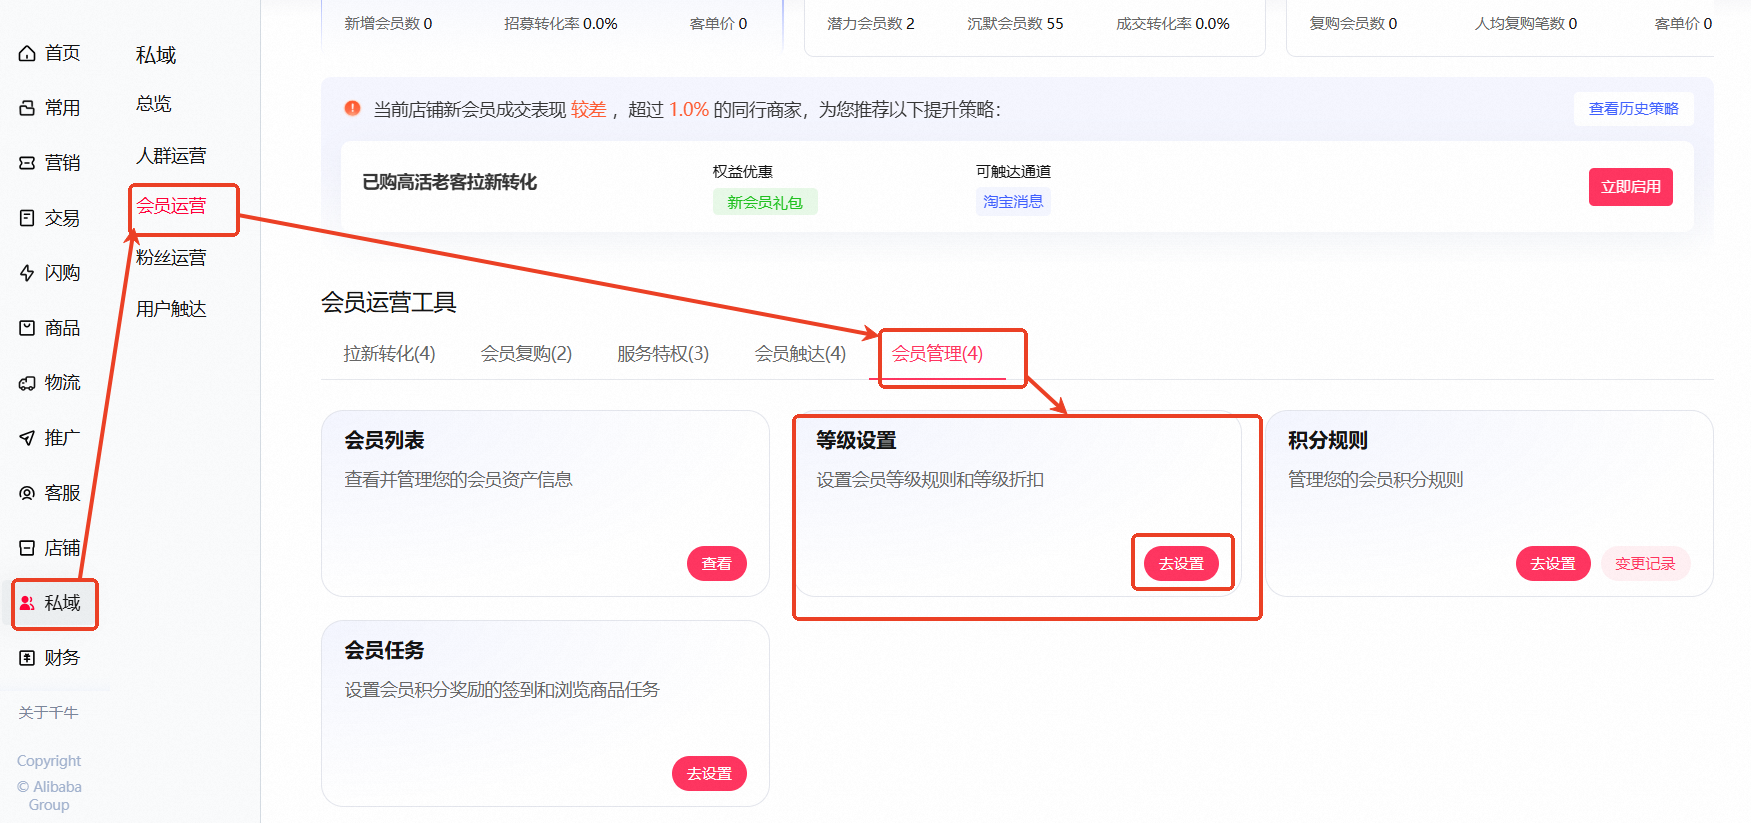Image resolution: width=1751 pixels, height=823 pixels.
Task: Click the 复购会员数 0 statistic
Action: coord(1354,23)
